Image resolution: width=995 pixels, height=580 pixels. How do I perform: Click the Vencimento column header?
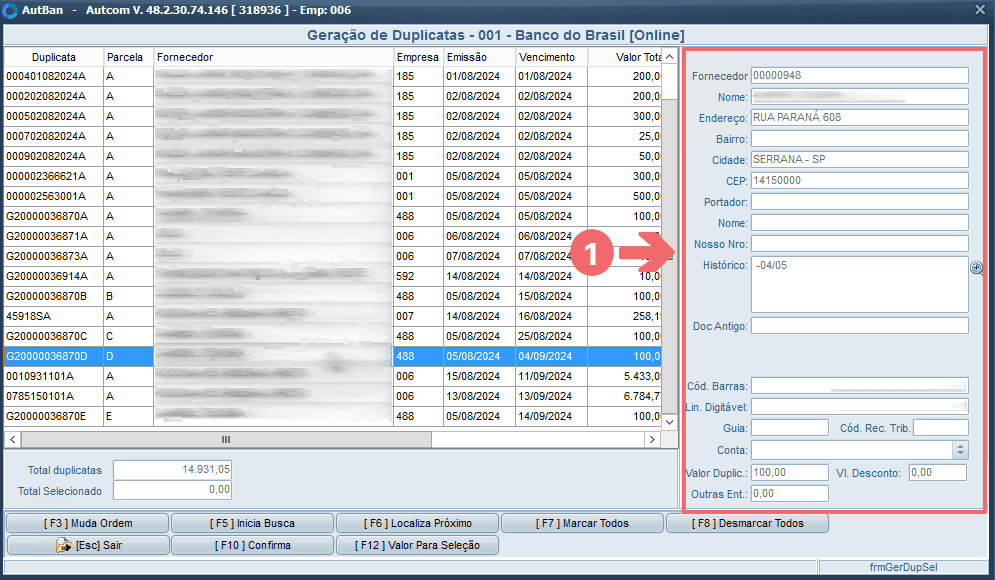pyautogui.click(x=551, y=57)
